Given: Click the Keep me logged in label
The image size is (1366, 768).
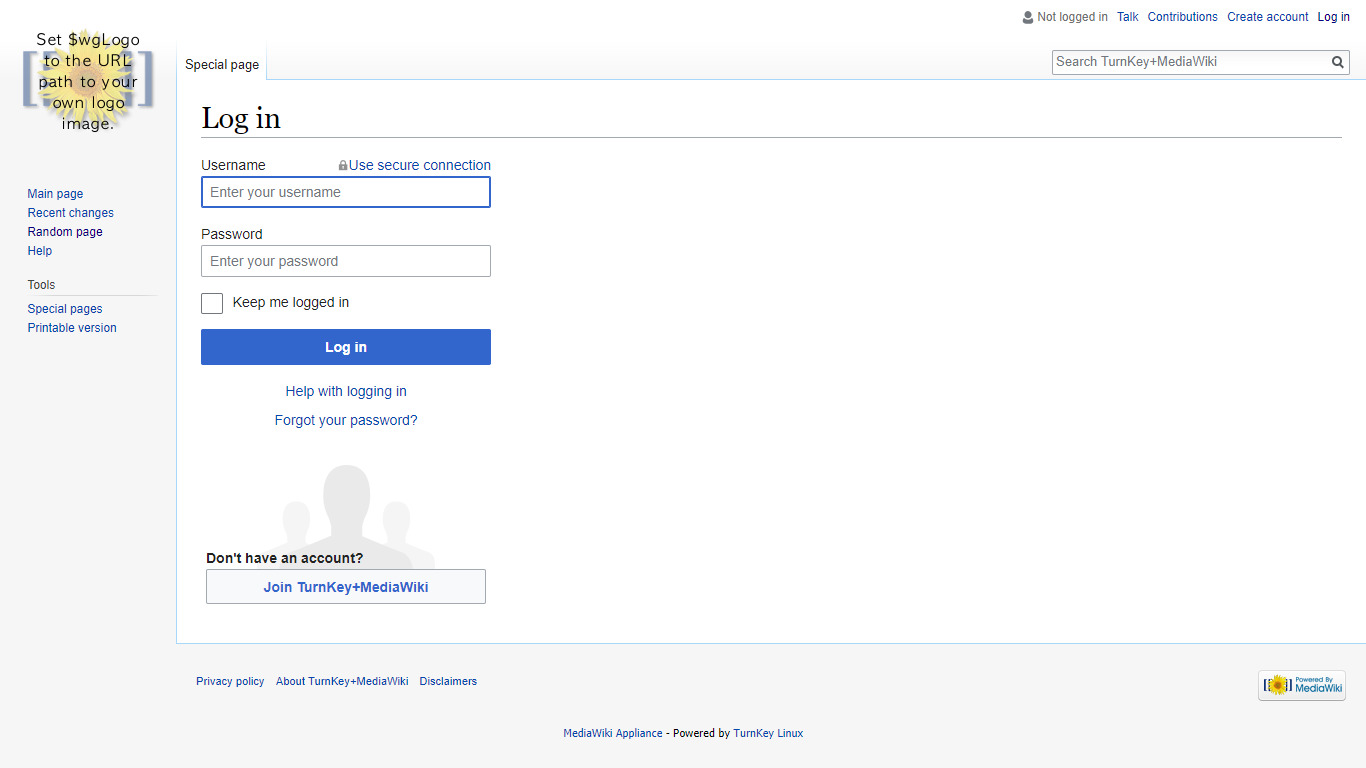Looking at the screenshot, I should (x=291, y=303).
